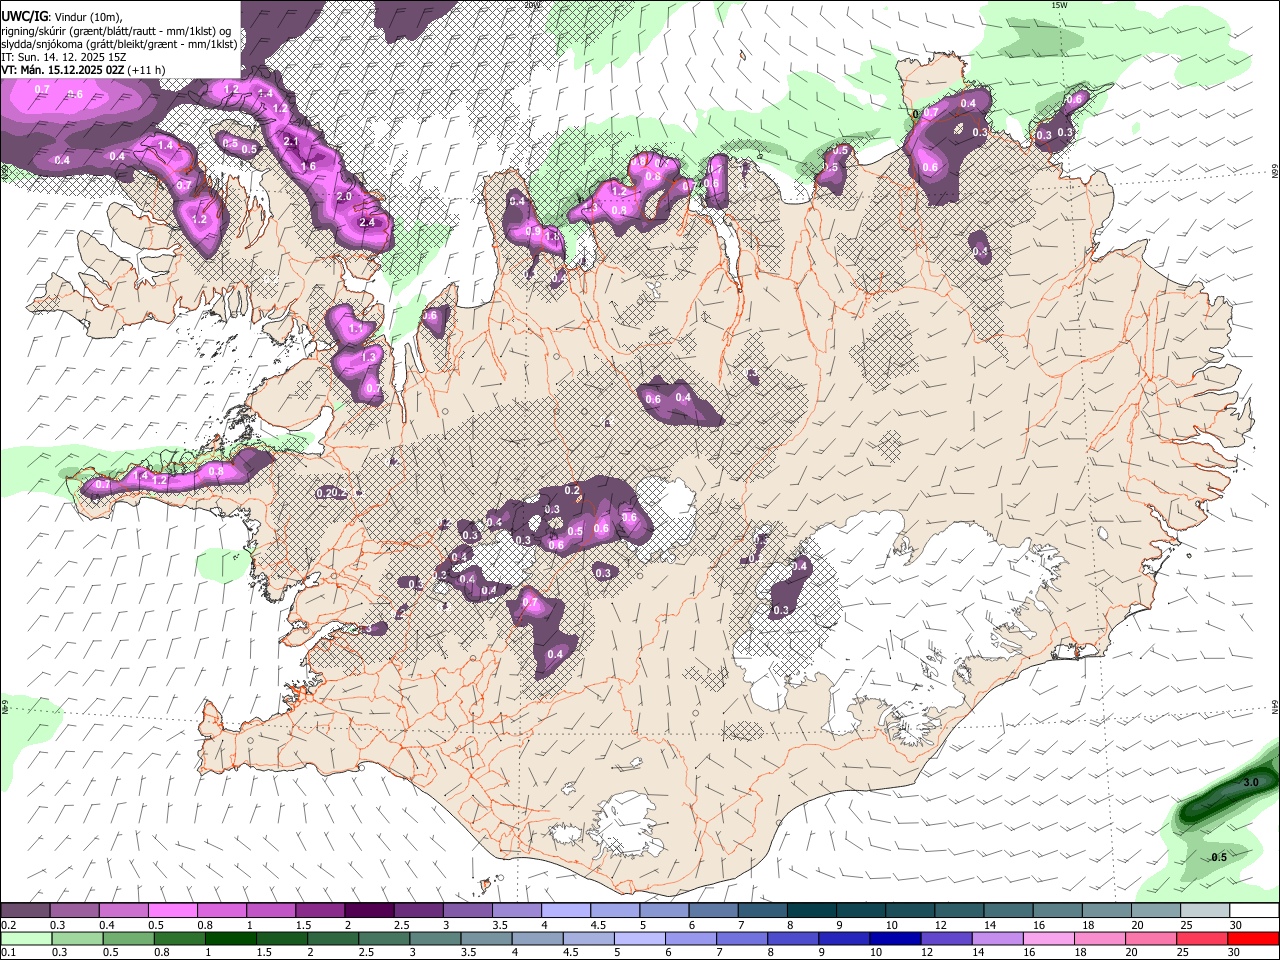Click the 0.1 label under the bottom color scale
Screen dimensions: 1280x960
[x=8, y=953]
